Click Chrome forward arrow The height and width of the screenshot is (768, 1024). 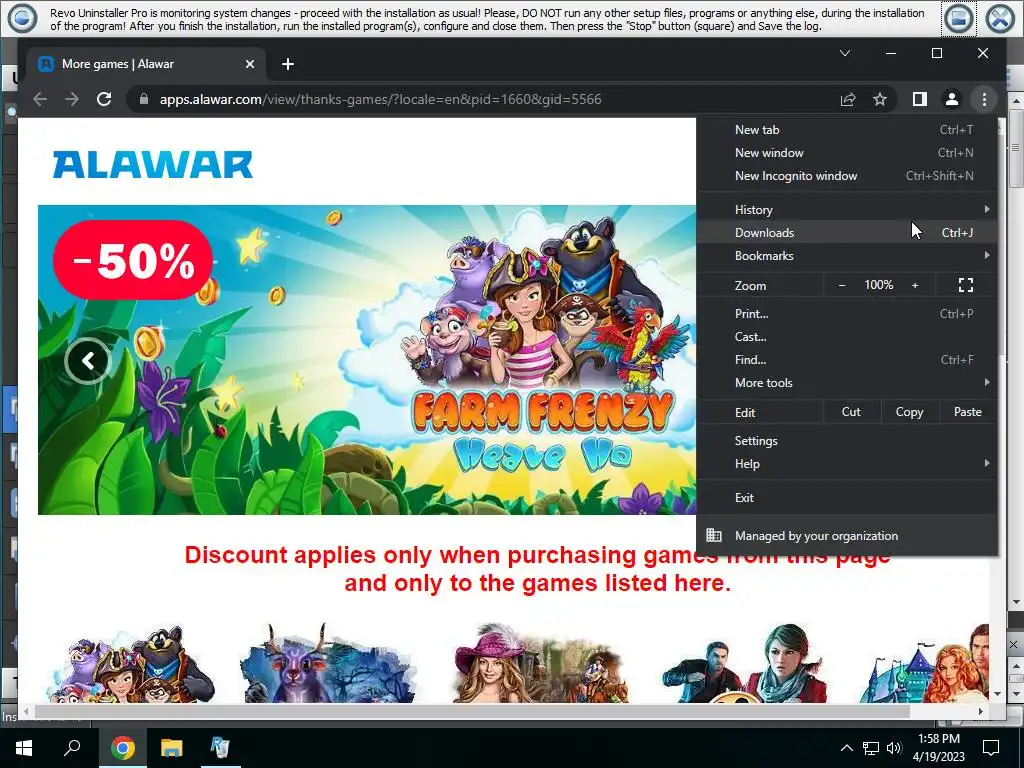pos(72,99)
